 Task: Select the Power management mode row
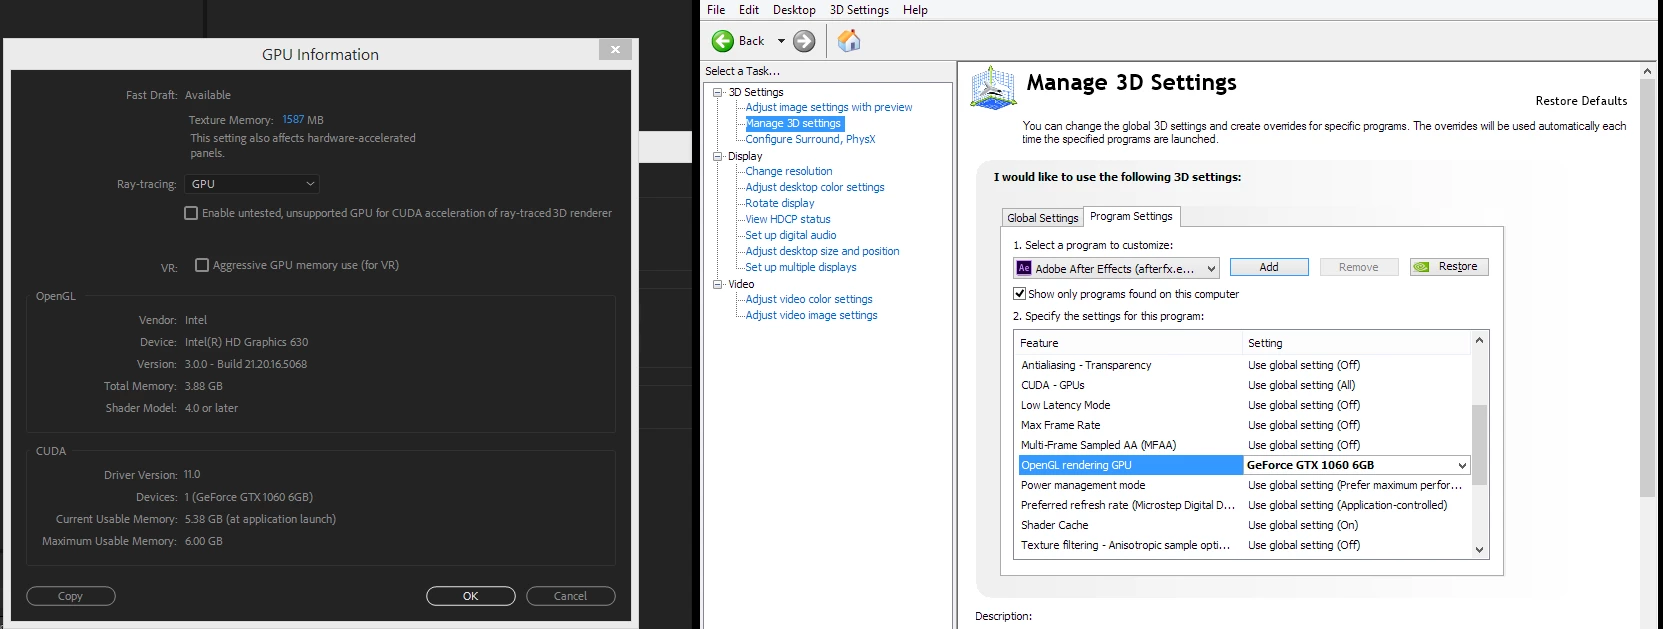click(x=1242, y=485)
